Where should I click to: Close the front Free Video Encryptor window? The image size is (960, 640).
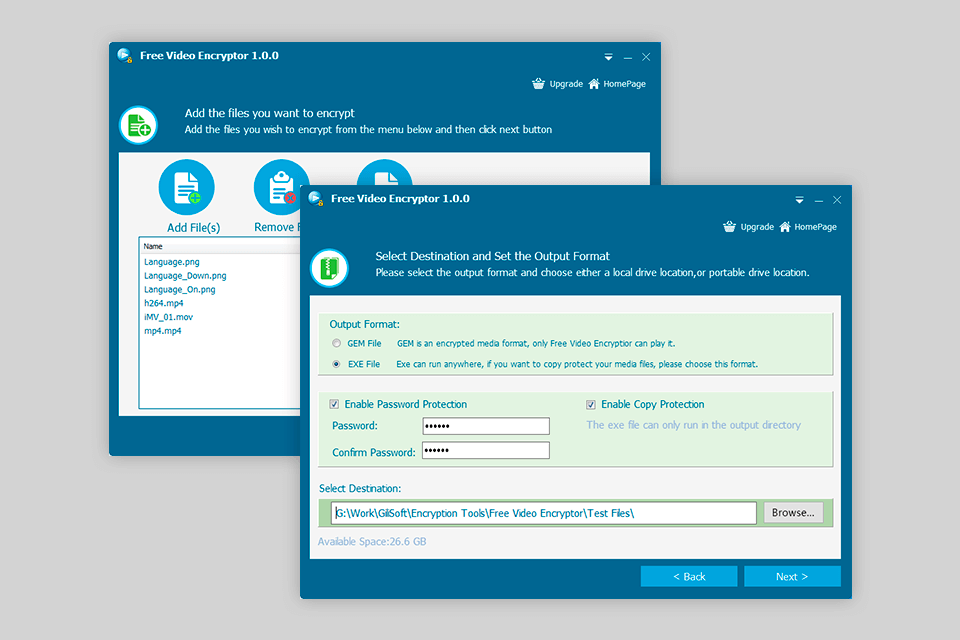[x=837, y=200]
